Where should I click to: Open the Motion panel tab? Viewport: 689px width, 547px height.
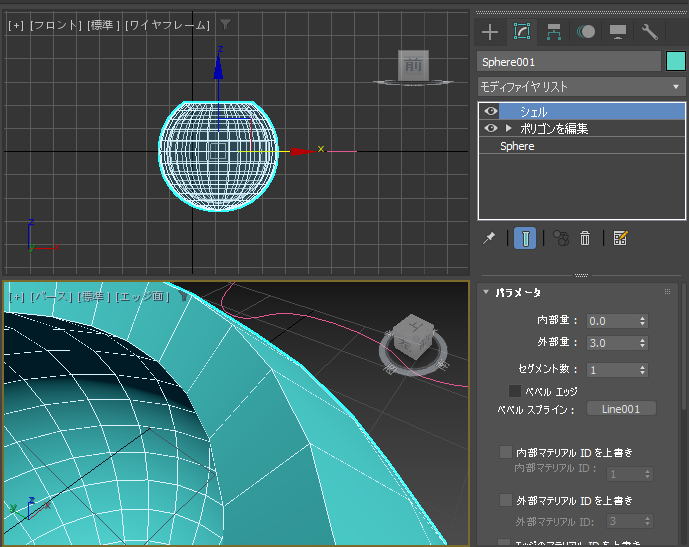coord(586,32)
